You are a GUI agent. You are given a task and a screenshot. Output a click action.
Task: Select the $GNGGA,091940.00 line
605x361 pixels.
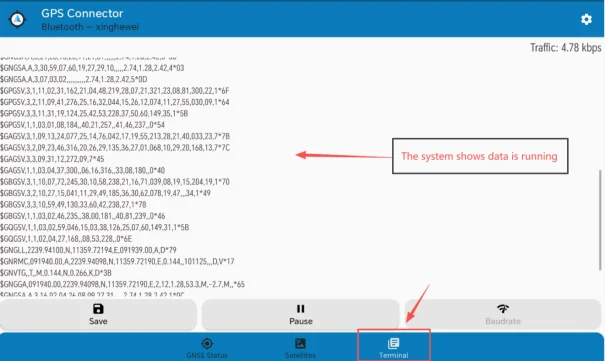122,284
